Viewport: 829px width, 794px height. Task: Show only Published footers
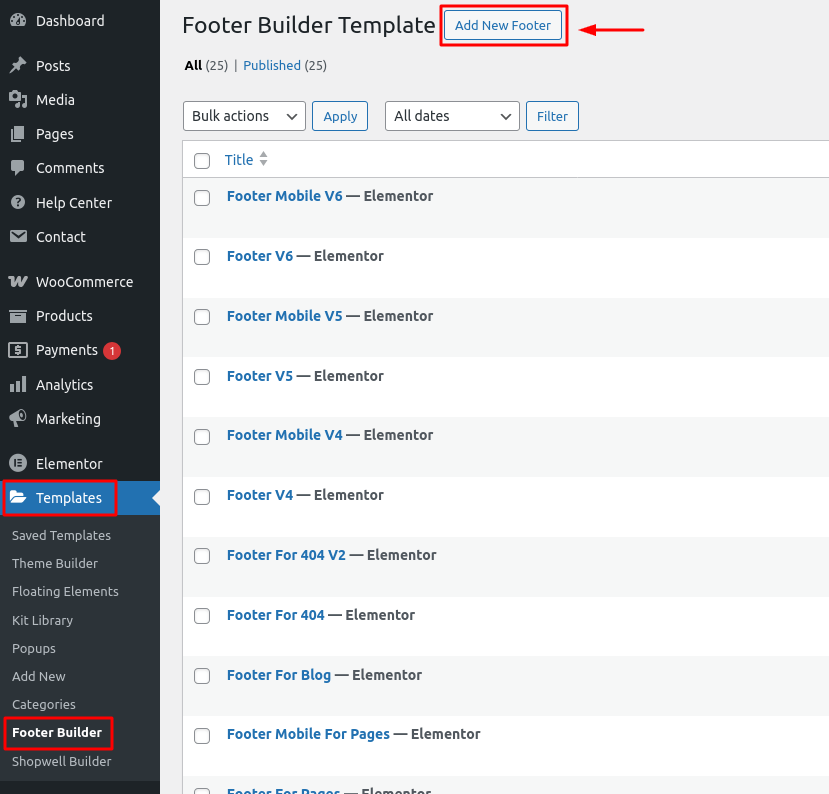[272, 66]
